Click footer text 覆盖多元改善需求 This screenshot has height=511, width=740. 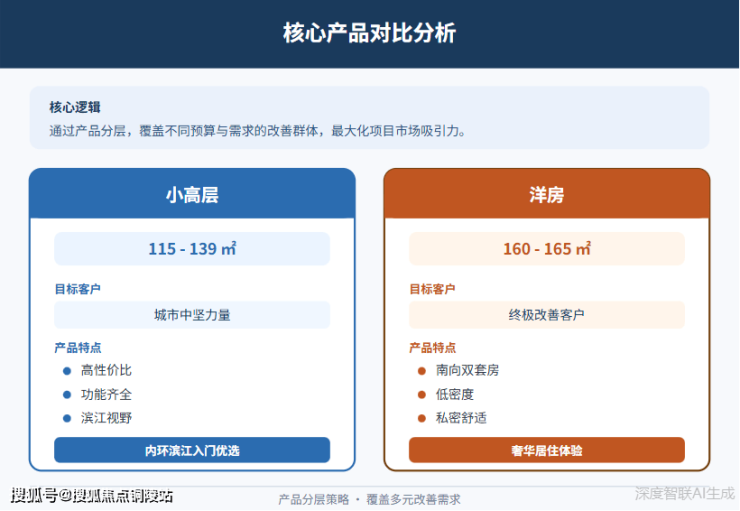pos(413,499)
